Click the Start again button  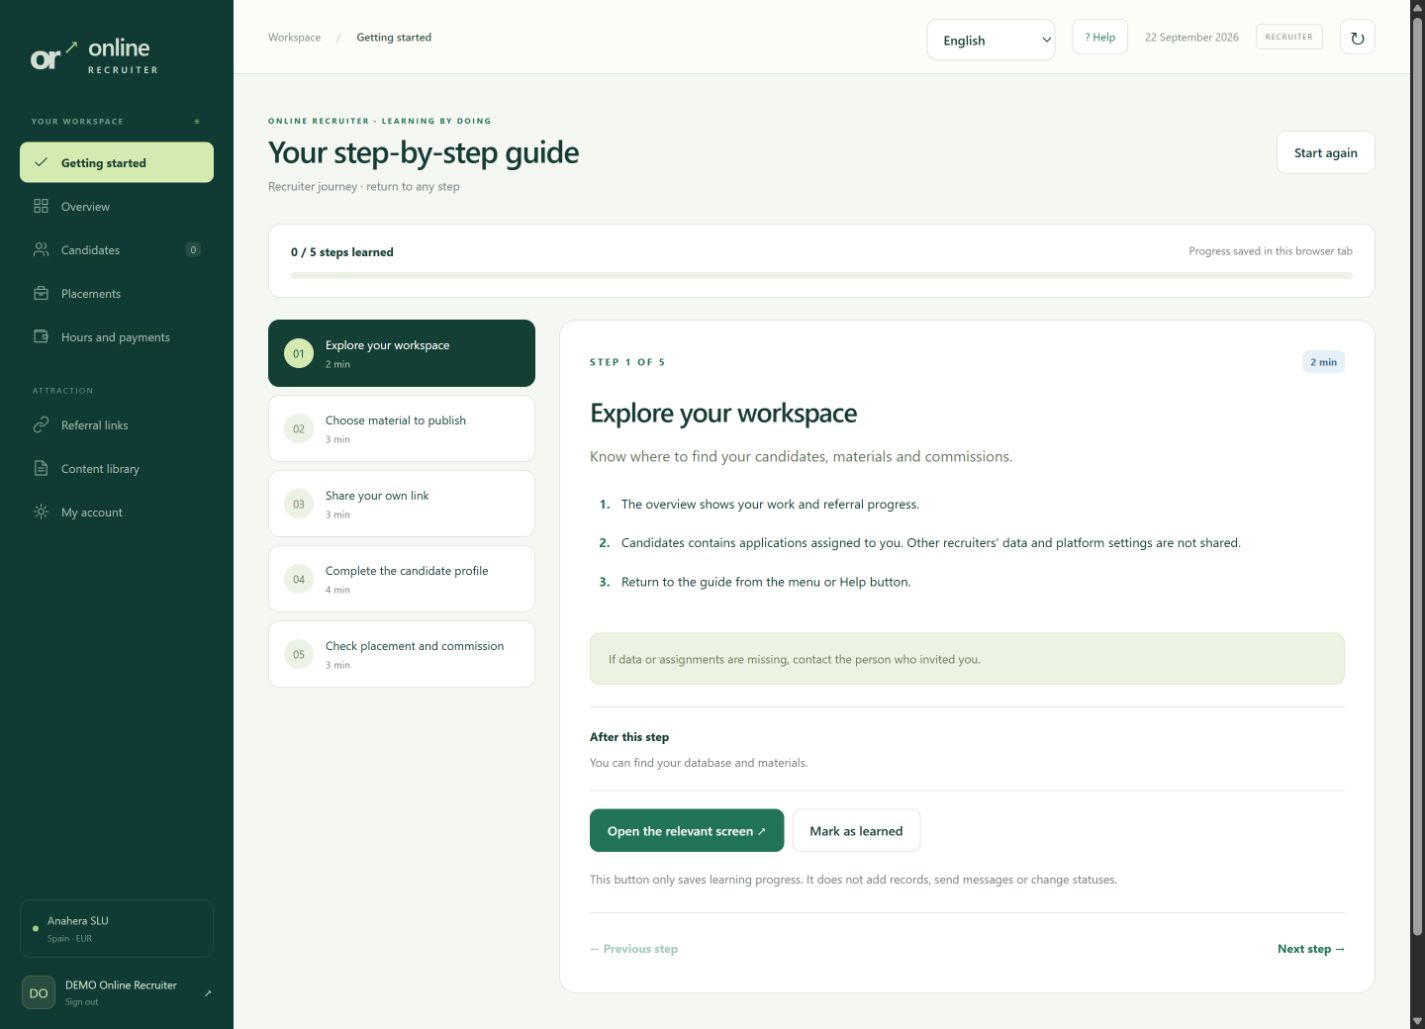tap(1325, 152)
